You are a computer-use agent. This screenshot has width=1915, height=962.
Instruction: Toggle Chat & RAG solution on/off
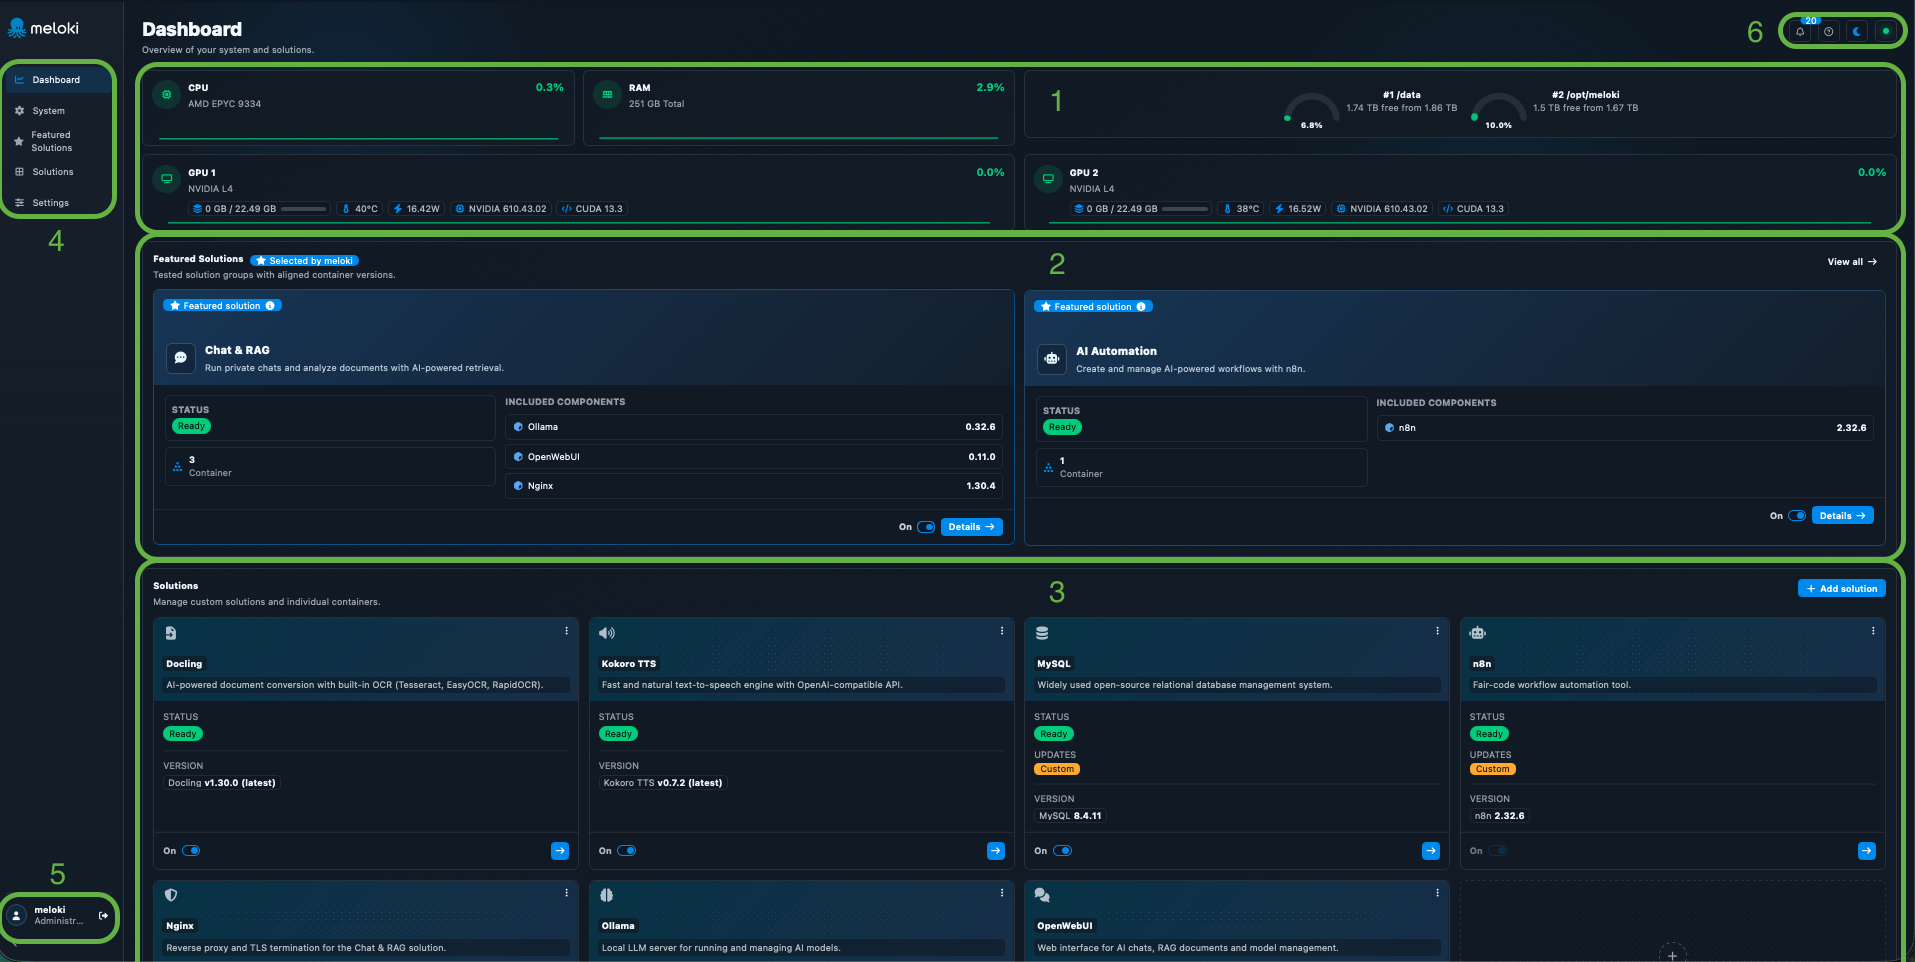pos(926,527)
